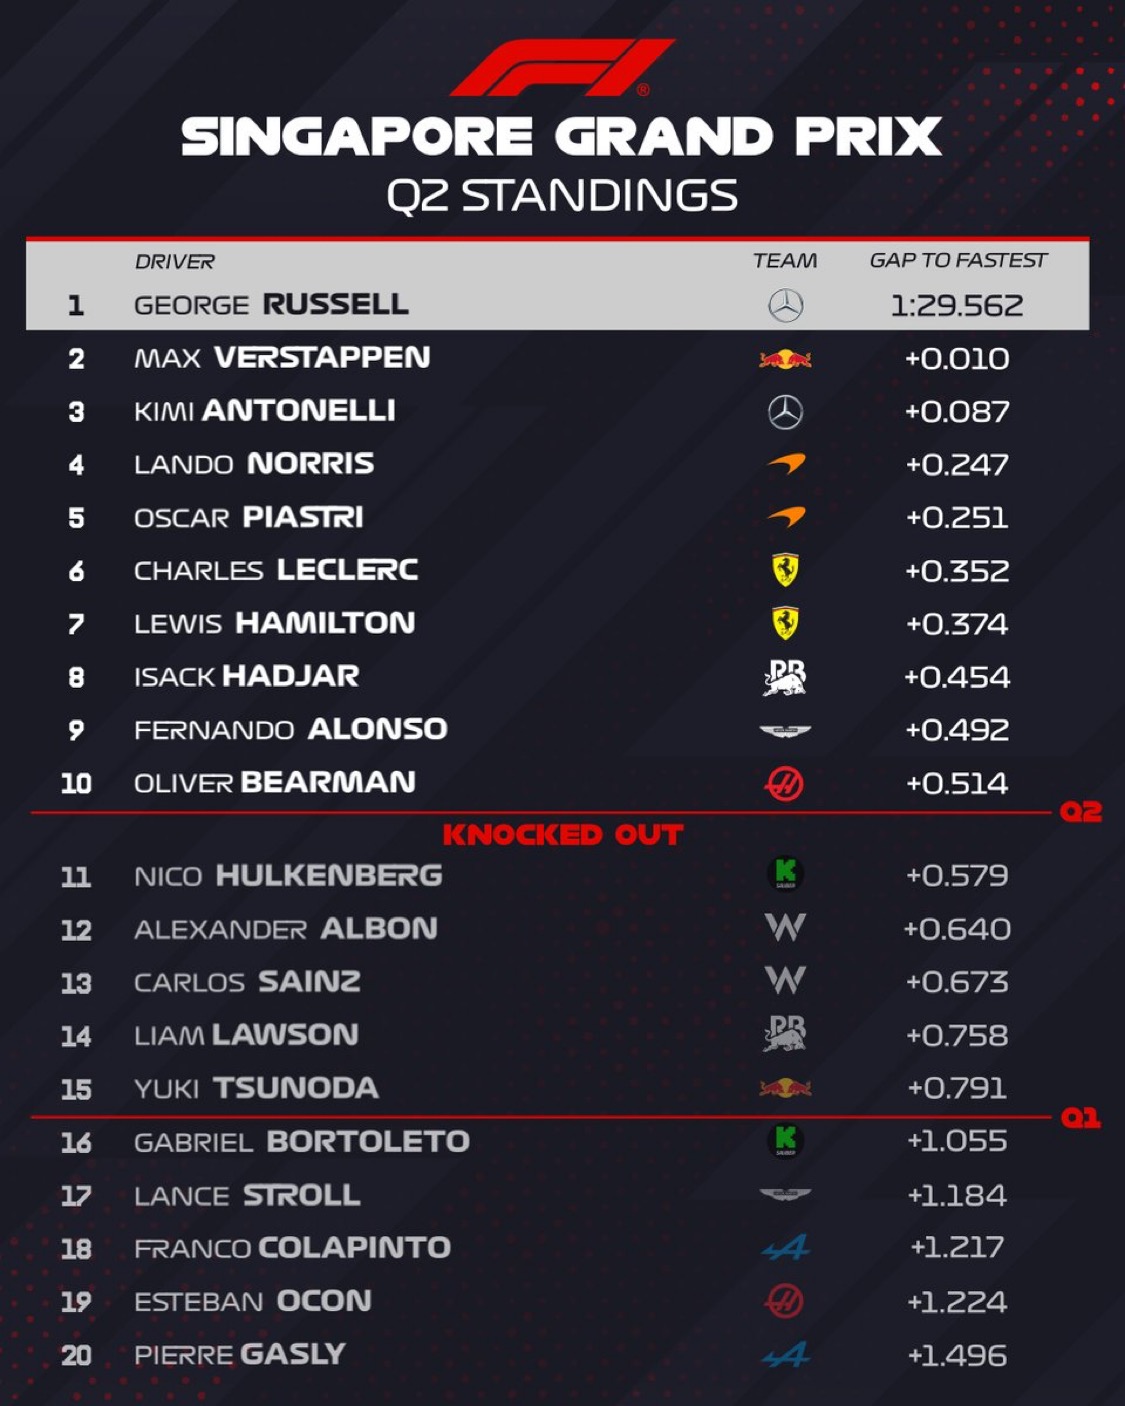The height and width of the screenshot is (1406, 1125).
Task: Click Red Bull logo beside Max Verstappen
Action: 785,359
